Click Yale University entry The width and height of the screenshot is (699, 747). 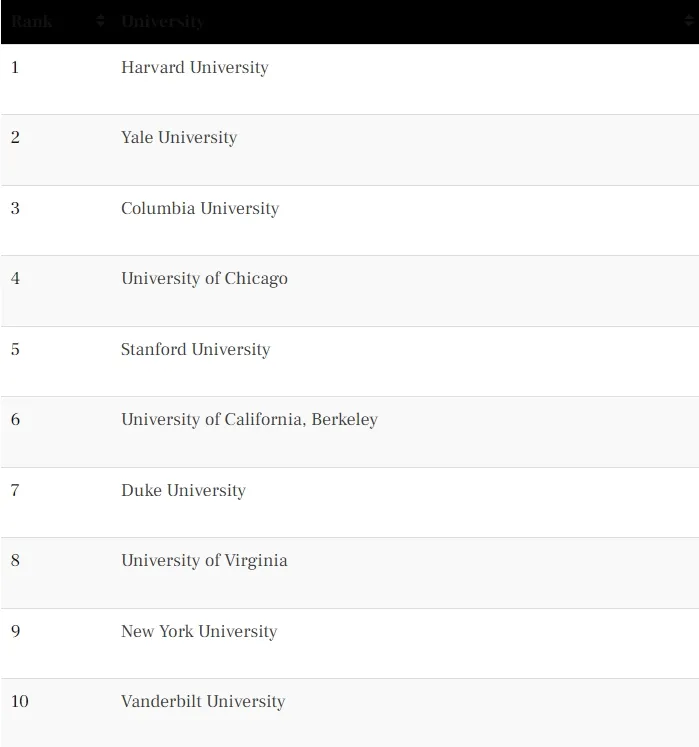click(x=179, y=137)
